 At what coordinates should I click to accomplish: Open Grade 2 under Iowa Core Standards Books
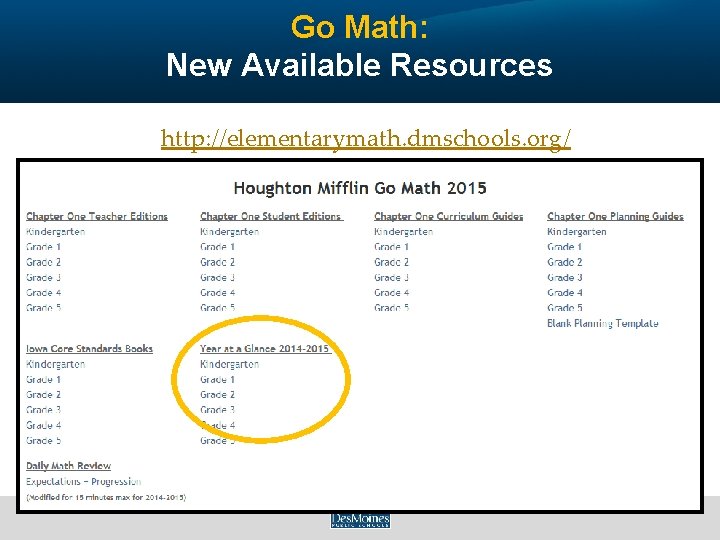[x=44, y=395]
